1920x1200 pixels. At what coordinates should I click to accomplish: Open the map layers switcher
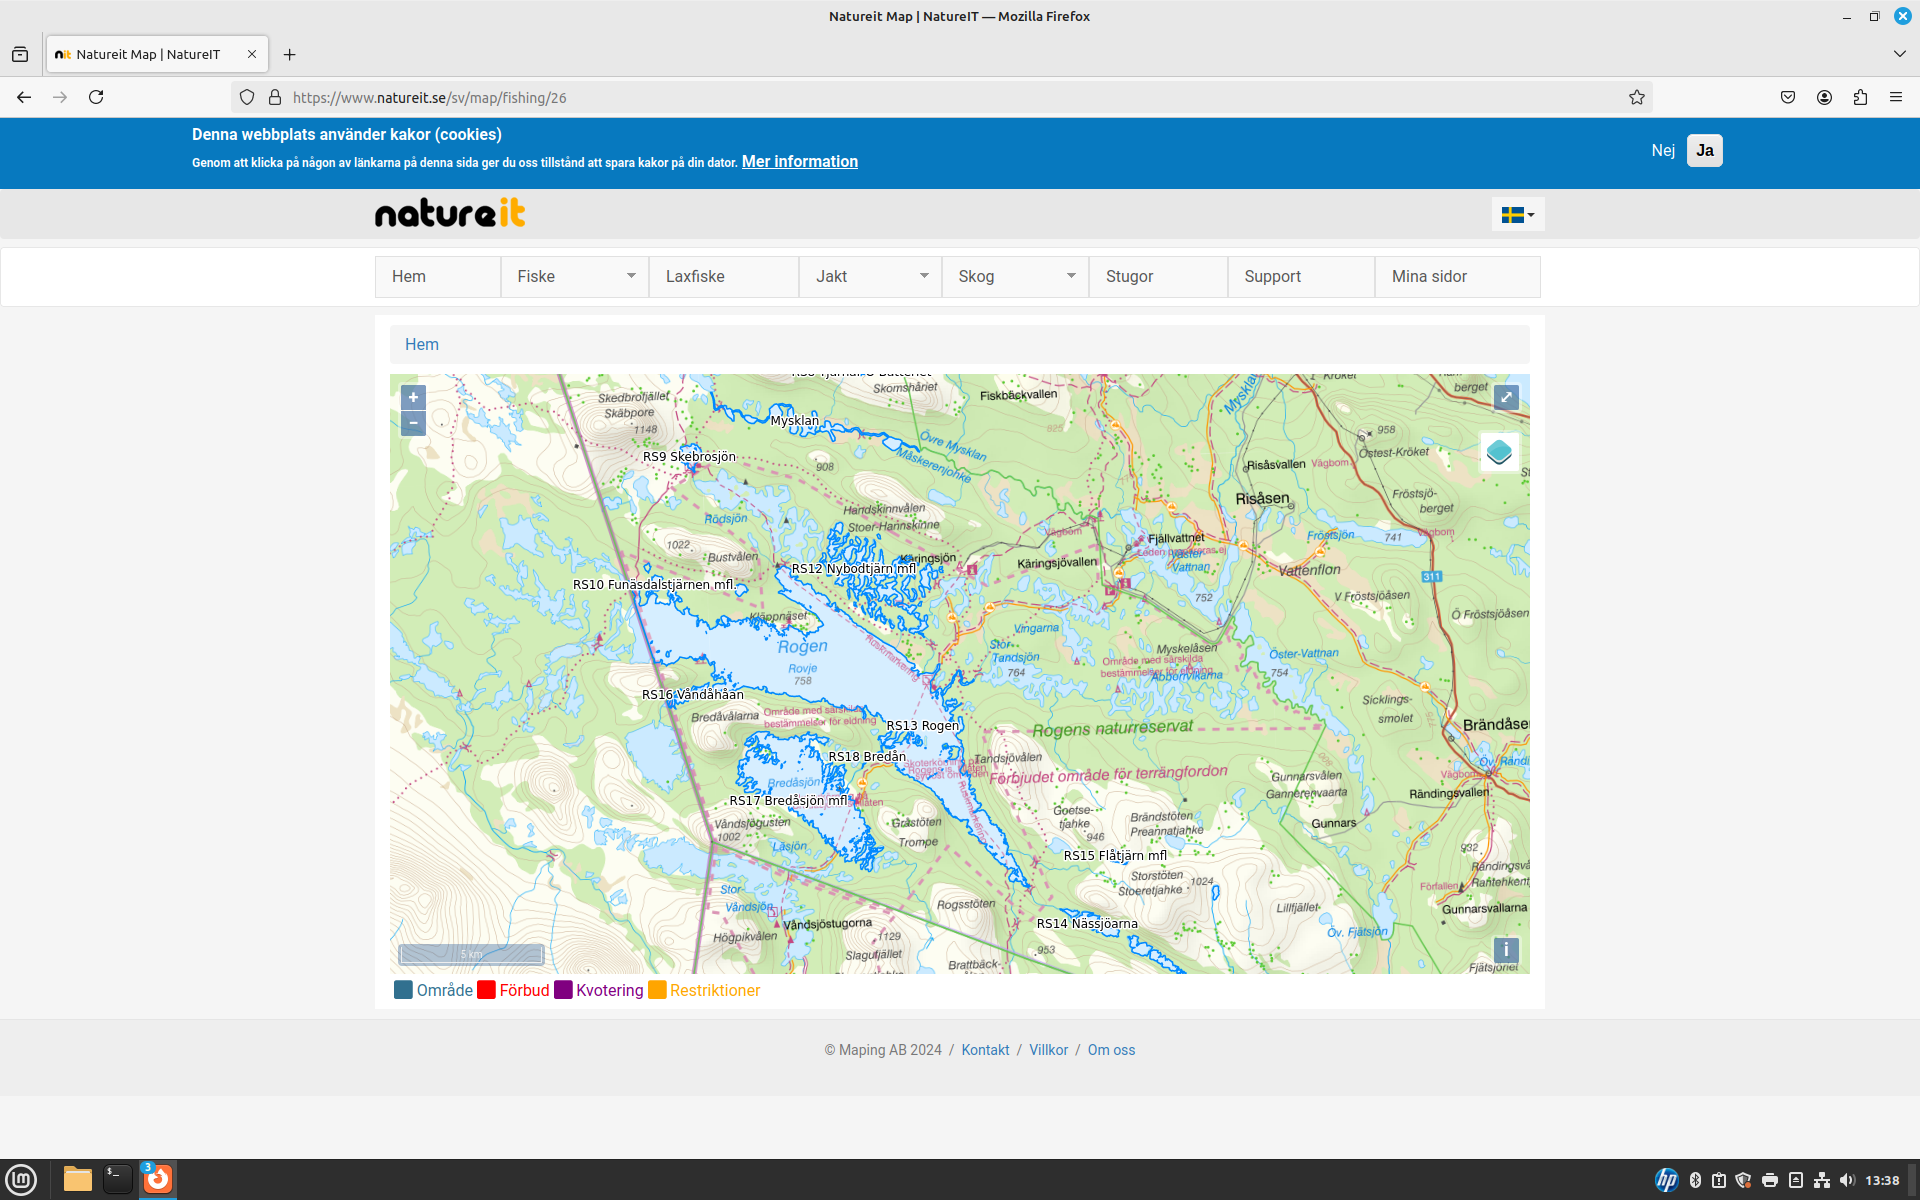click(x=1499, y=452)
